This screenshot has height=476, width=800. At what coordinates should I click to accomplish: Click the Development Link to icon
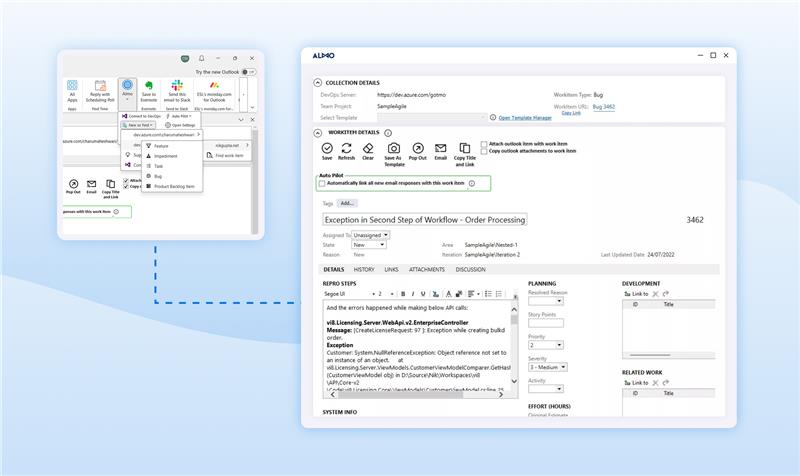click(627, 294)
